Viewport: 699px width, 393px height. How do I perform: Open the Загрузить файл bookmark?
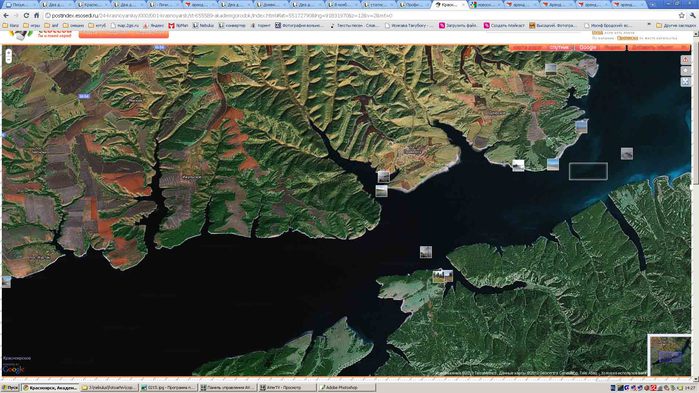coord(458,26)
